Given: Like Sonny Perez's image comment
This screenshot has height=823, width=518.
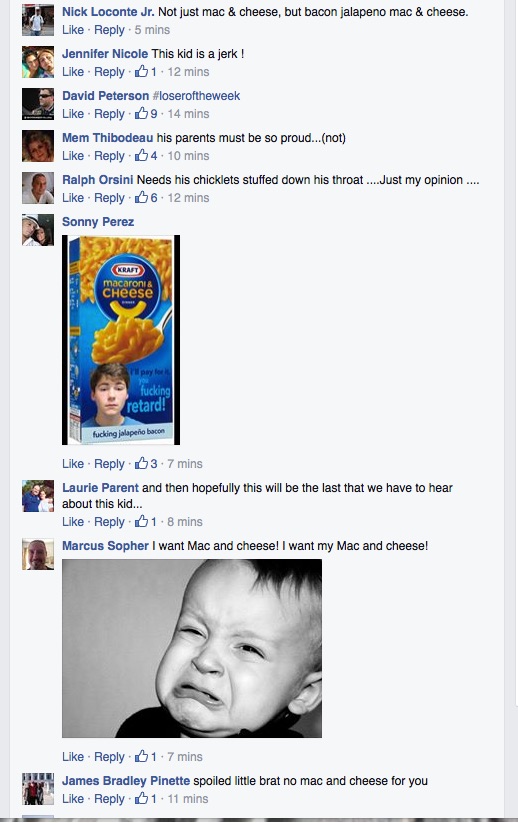Looking at the screenshot, I should 73,463.
